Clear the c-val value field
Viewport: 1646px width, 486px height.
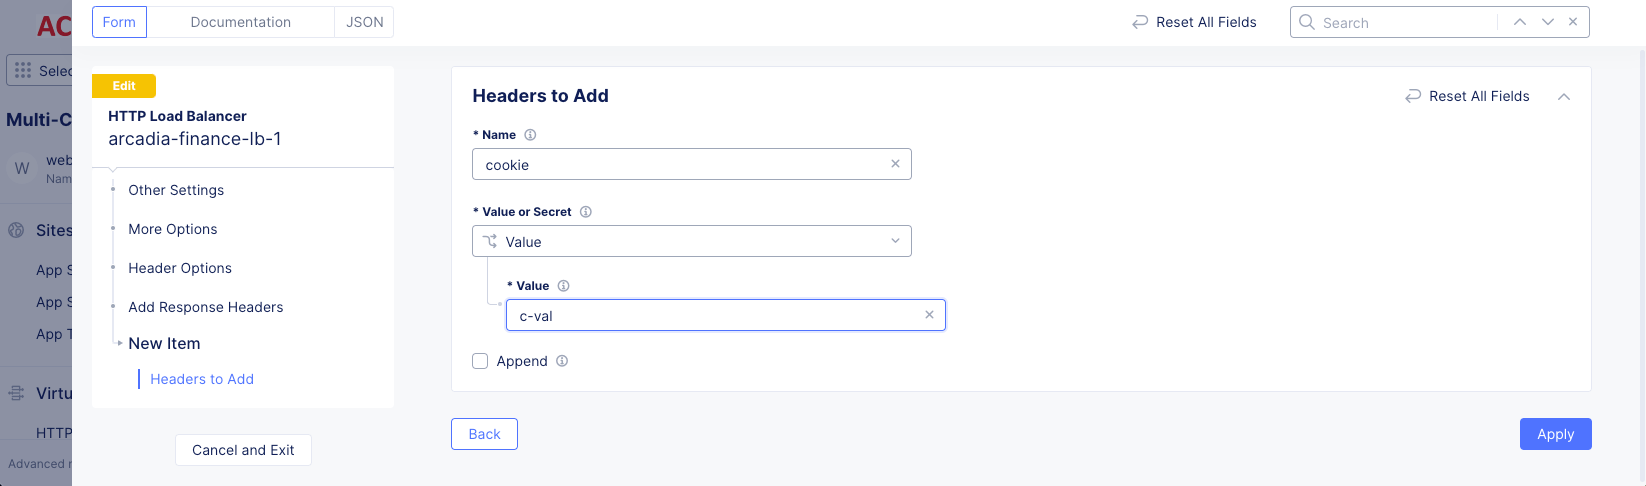point(929,315)
